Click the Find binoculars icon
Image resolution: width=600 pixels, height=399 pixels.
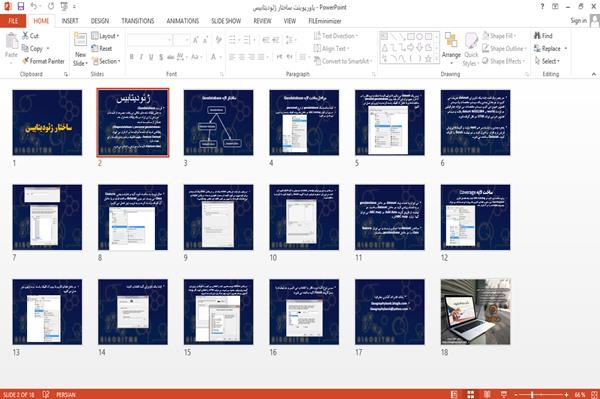pos(537,36)
